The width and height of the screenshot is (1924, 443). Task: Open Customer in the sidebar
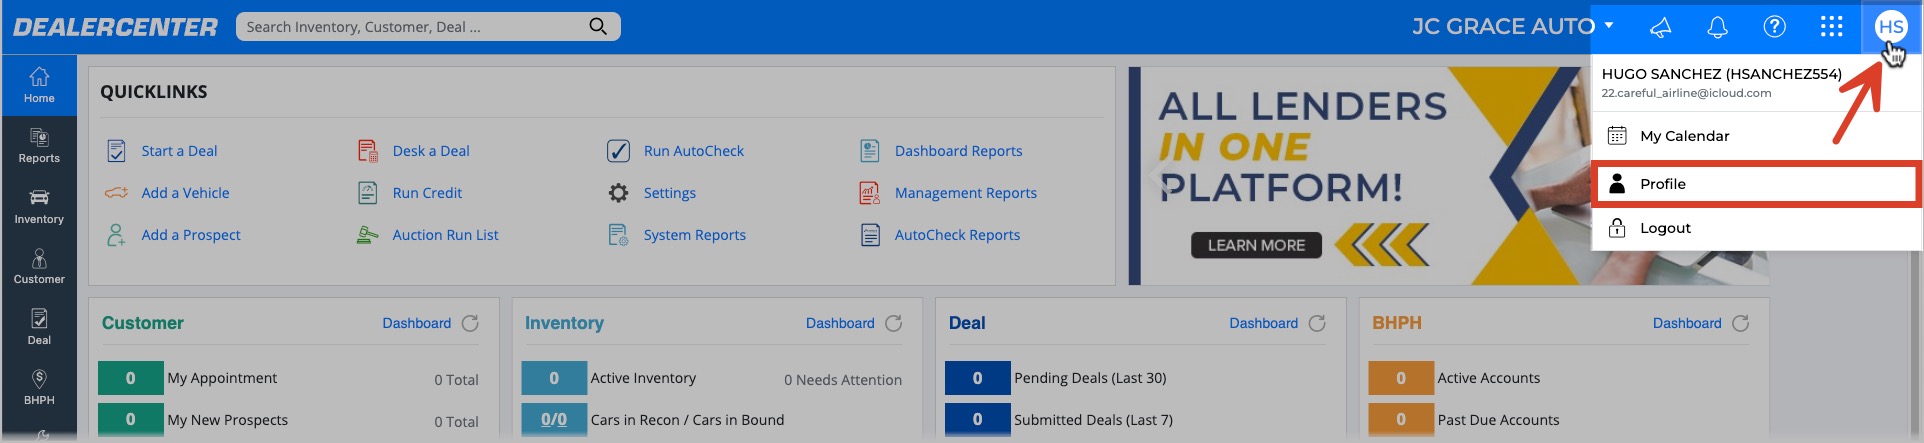[x=39, y=267]
